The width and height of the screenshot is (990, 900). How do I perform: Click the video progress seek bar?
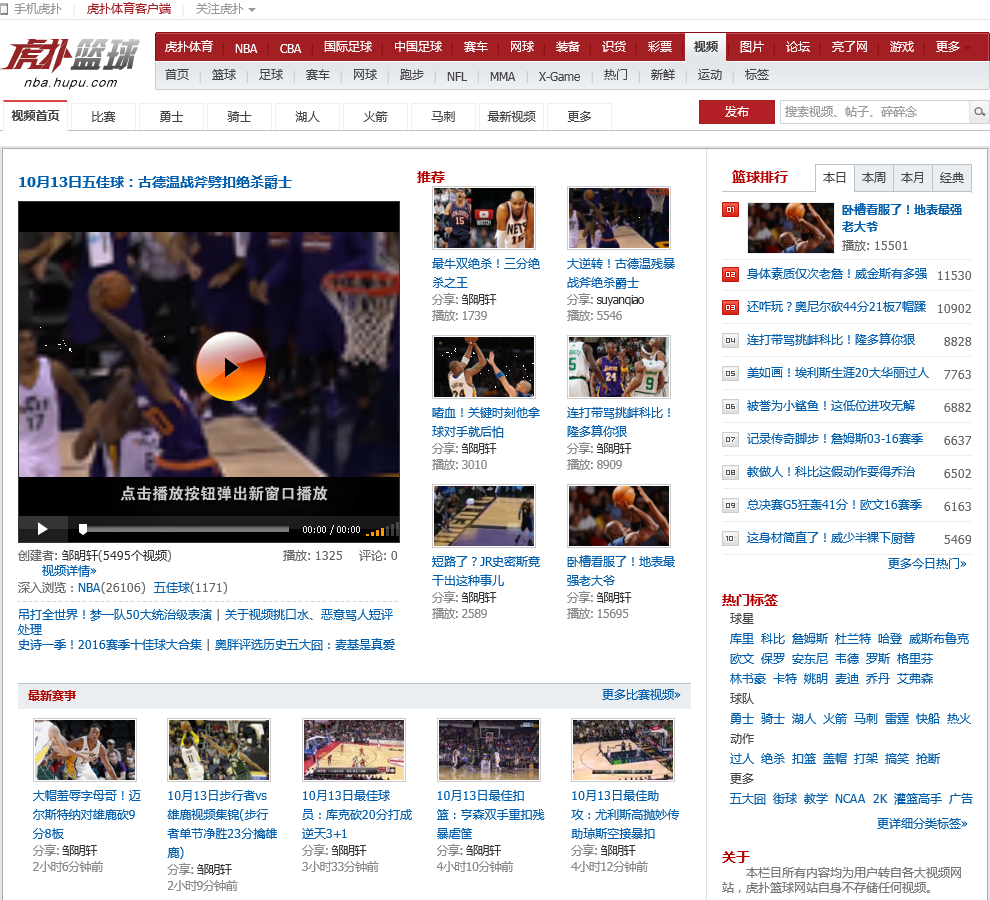(184, 529)
